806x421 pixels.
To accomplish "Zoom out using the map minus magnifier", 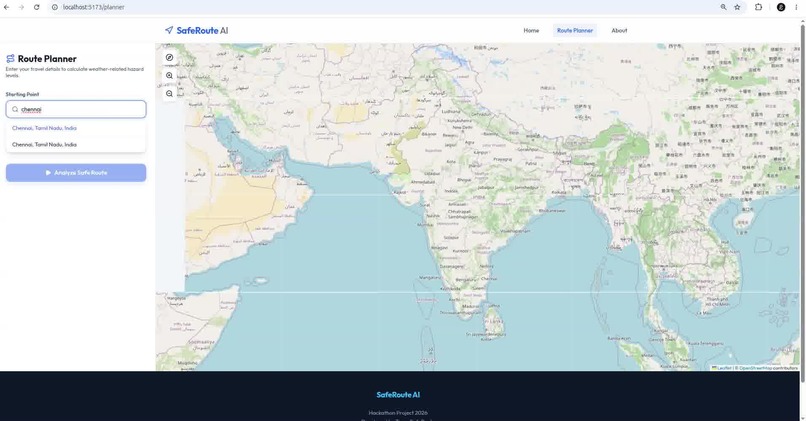I will pos(169,94).
